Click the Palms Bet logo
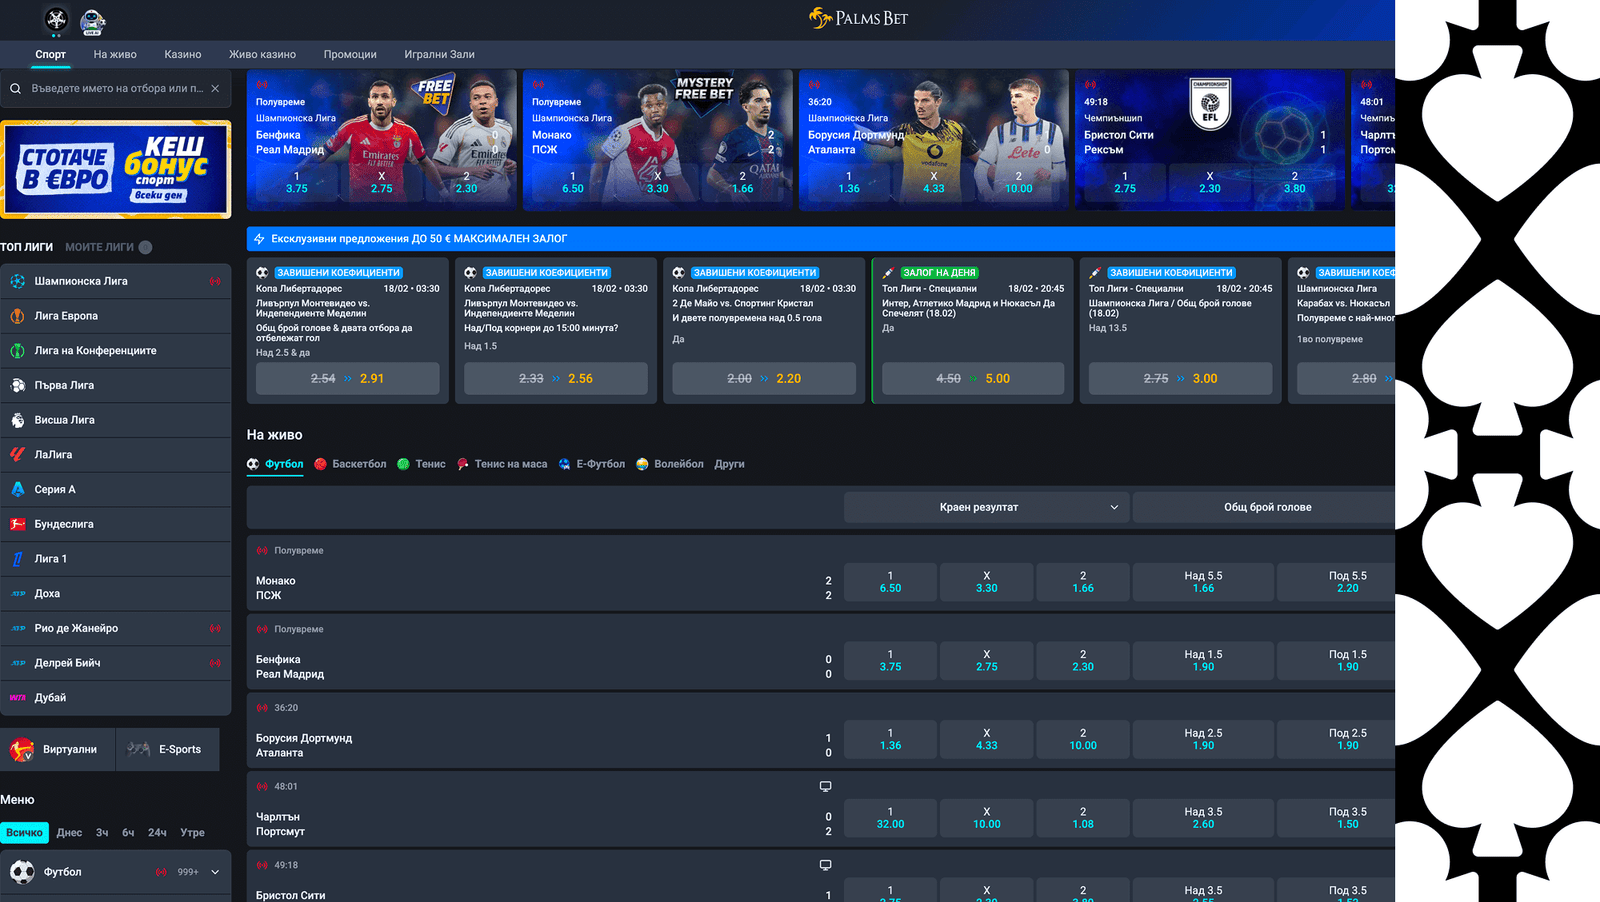1600x902 pixels. 858,18
